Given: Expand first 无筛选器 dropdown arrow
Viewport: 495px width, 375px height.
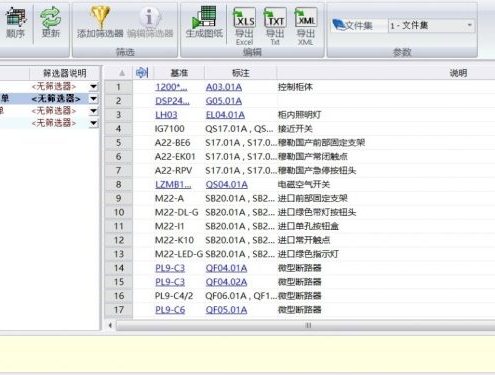Looking at the screenshot, I should pos(94,87).
